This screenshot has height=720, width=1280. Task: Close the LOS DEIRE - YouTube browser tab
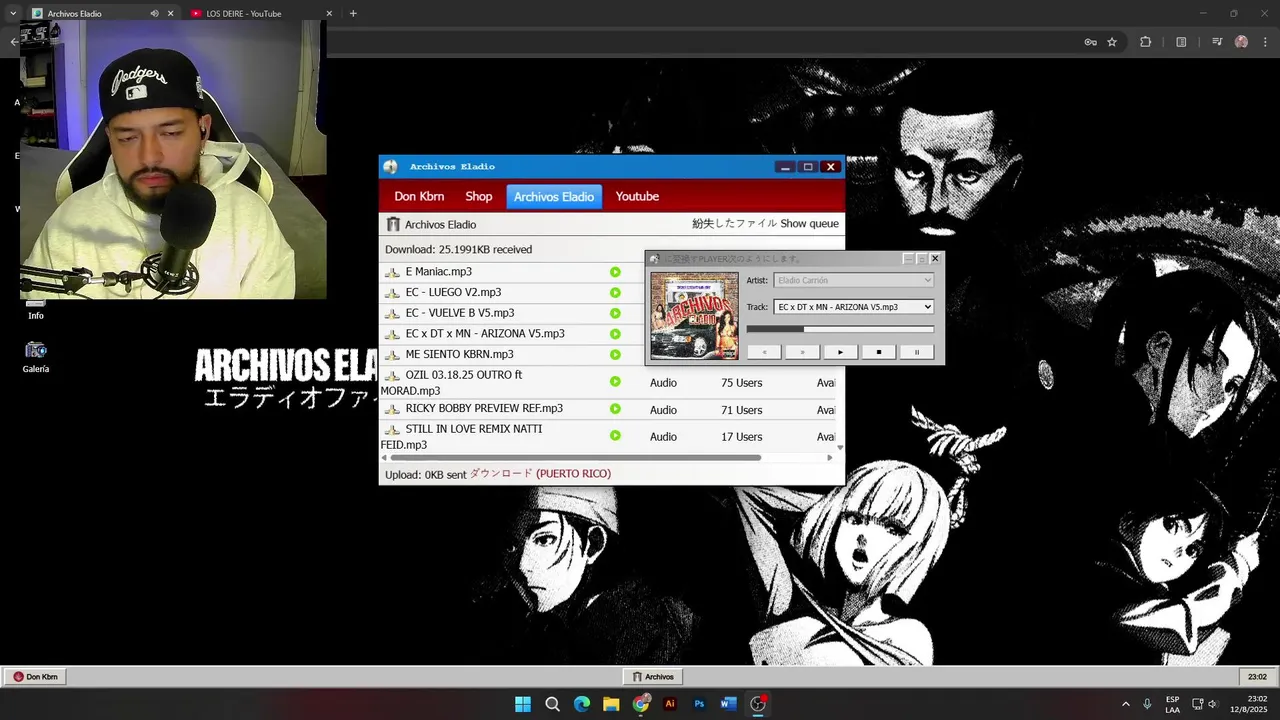point(329,14)
